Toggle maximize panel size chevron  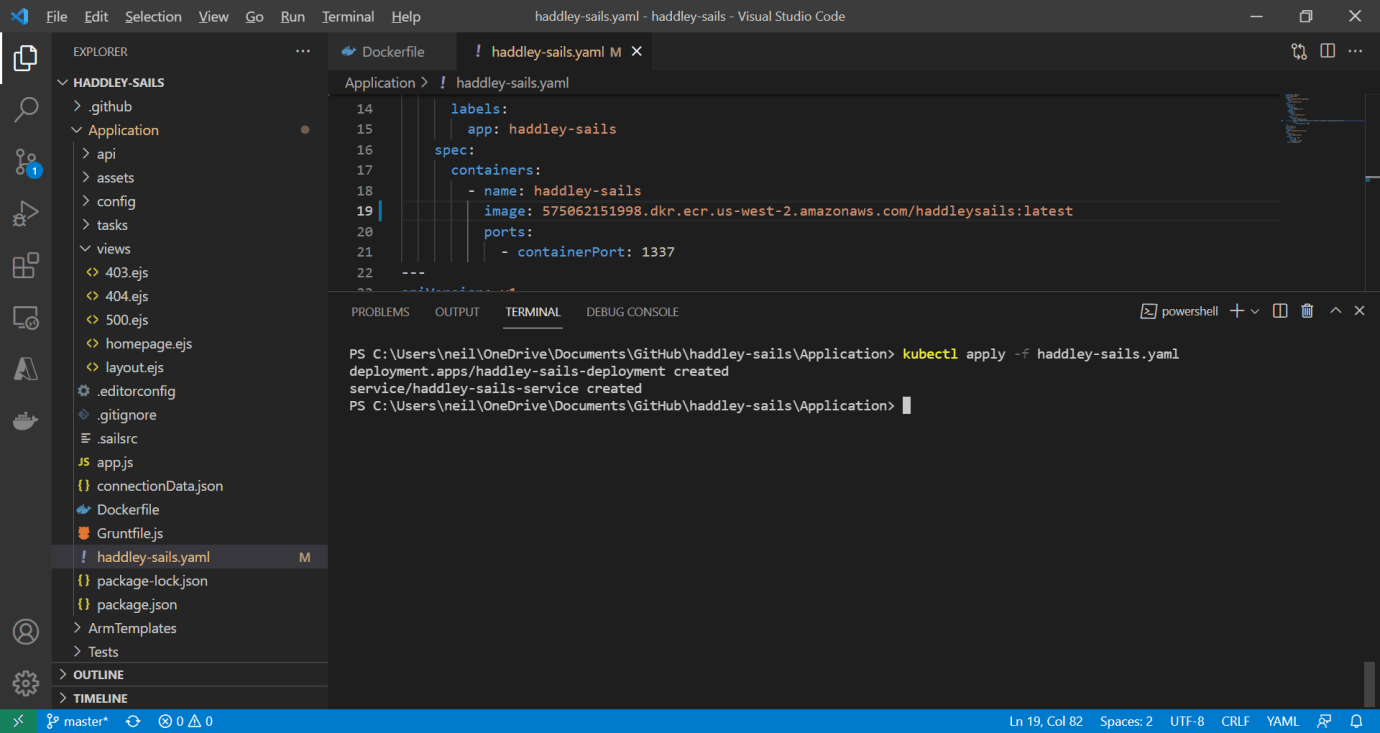click(1335, 311)
